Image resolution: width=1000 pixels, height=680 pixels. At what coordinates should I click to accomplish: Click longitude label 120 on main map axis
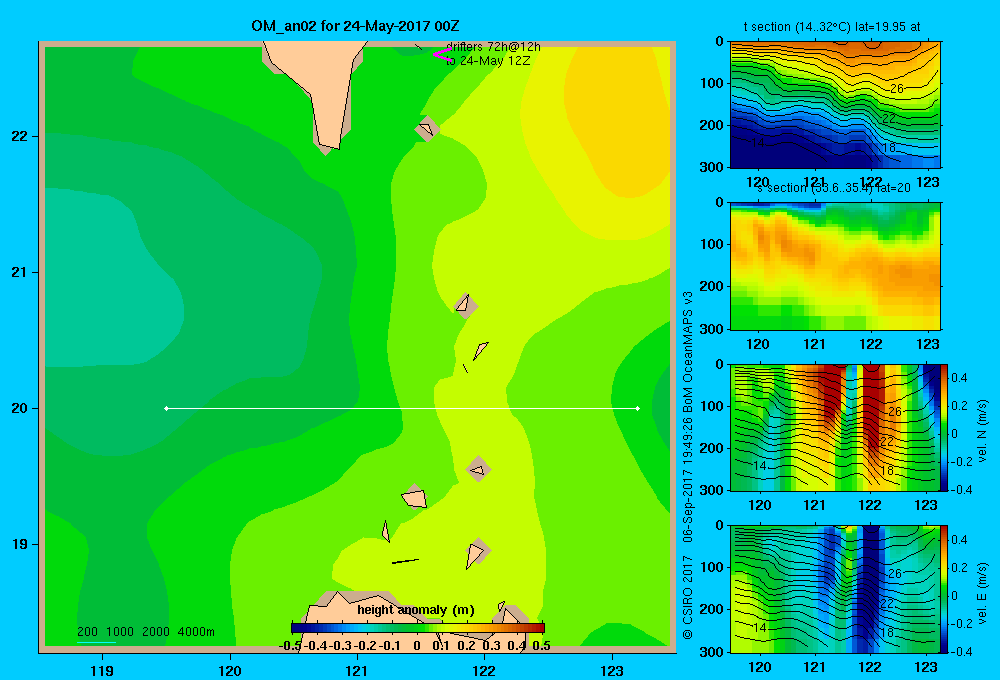pos(230,670)
